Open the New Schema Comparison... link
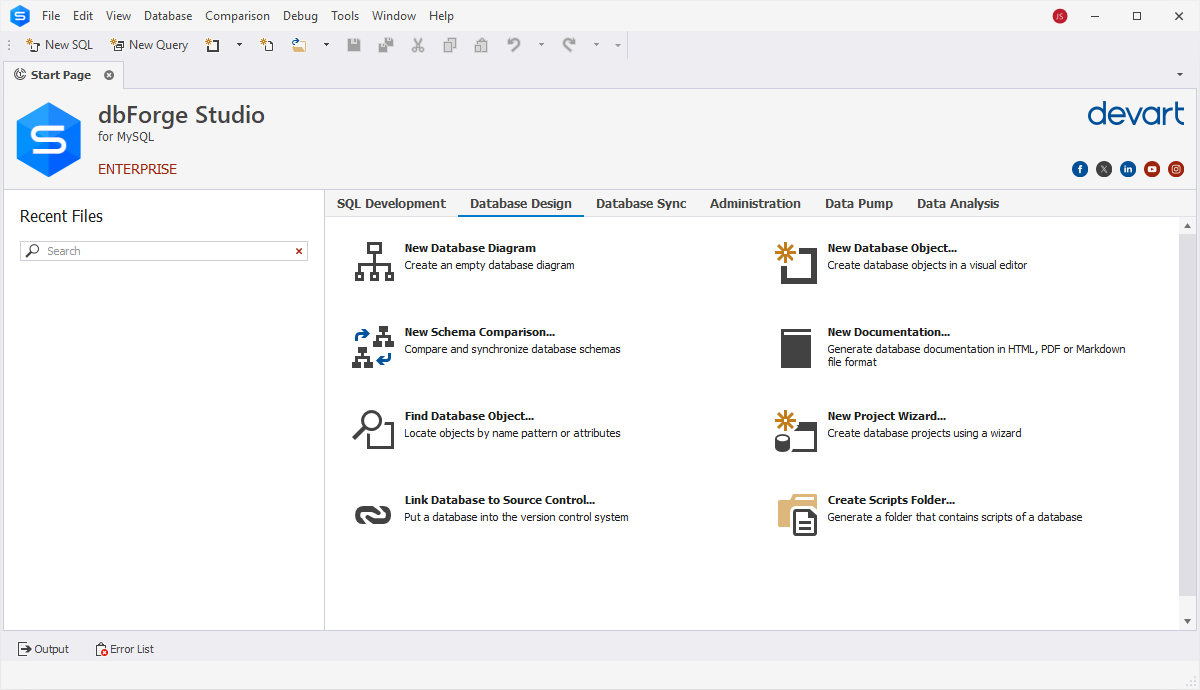The image size is (1200, 690). [479, 332]
